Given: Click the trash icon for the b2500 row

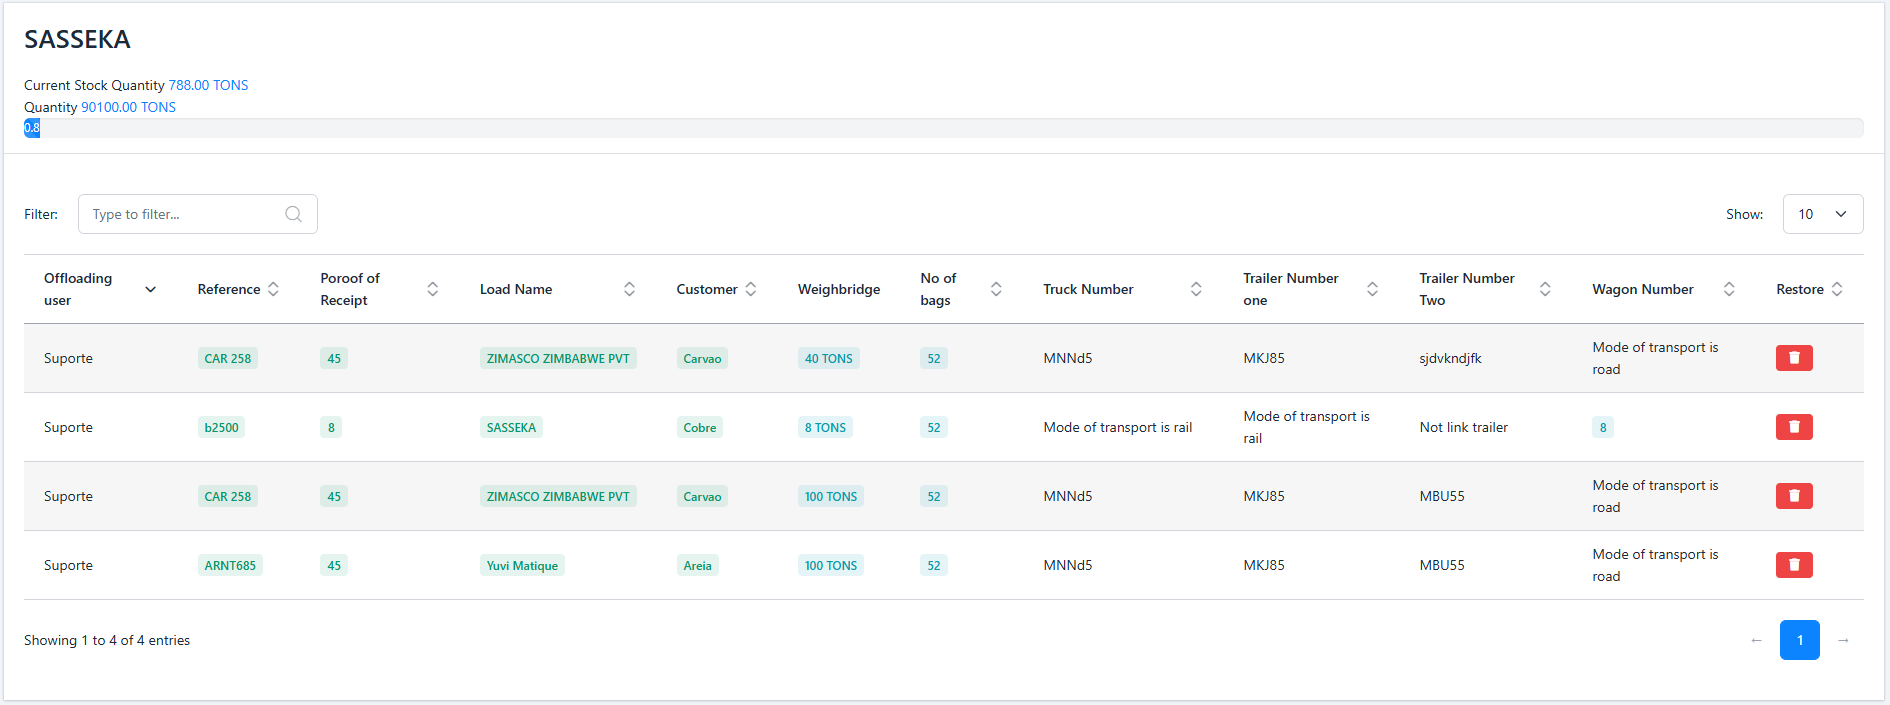Looking at the screenshot, I should coord(1793,427).
